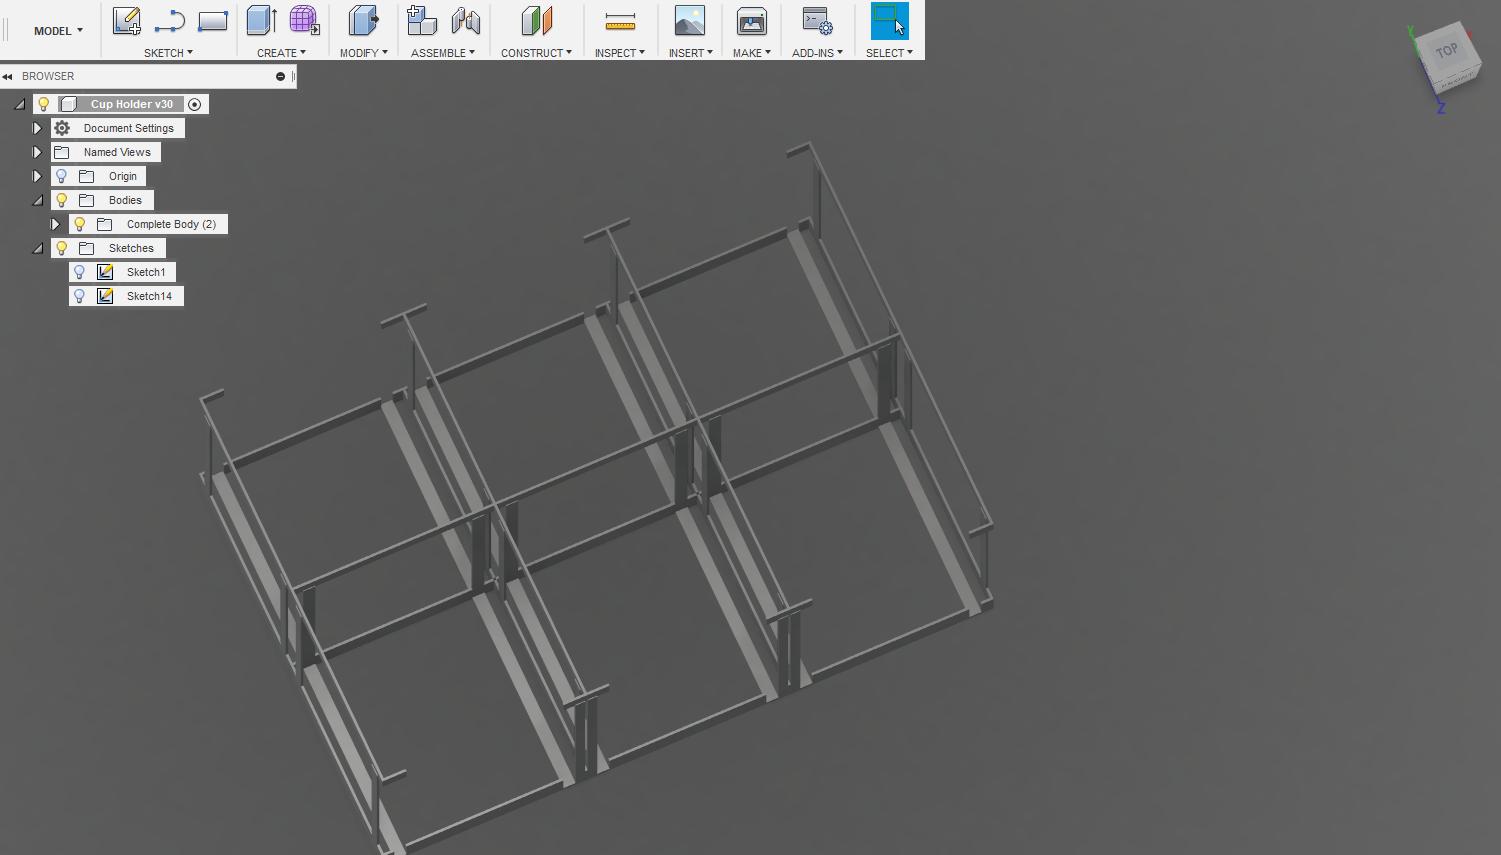This screenshot has width=1501, height=855.
Task: Toggle the Bodies folder lightbulb
Action: pos(61,200)
